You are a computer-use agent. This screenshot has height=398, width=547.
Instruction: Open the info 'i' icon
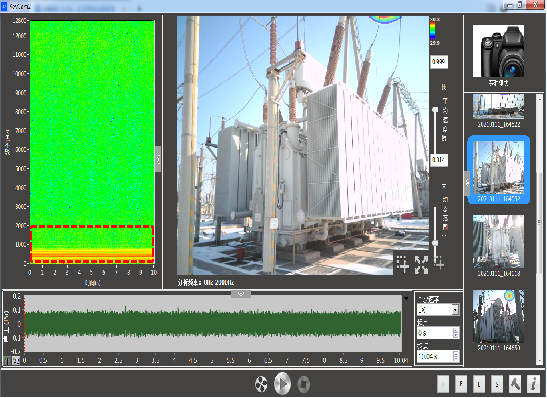pyautogui.click(x=533, y=384)
